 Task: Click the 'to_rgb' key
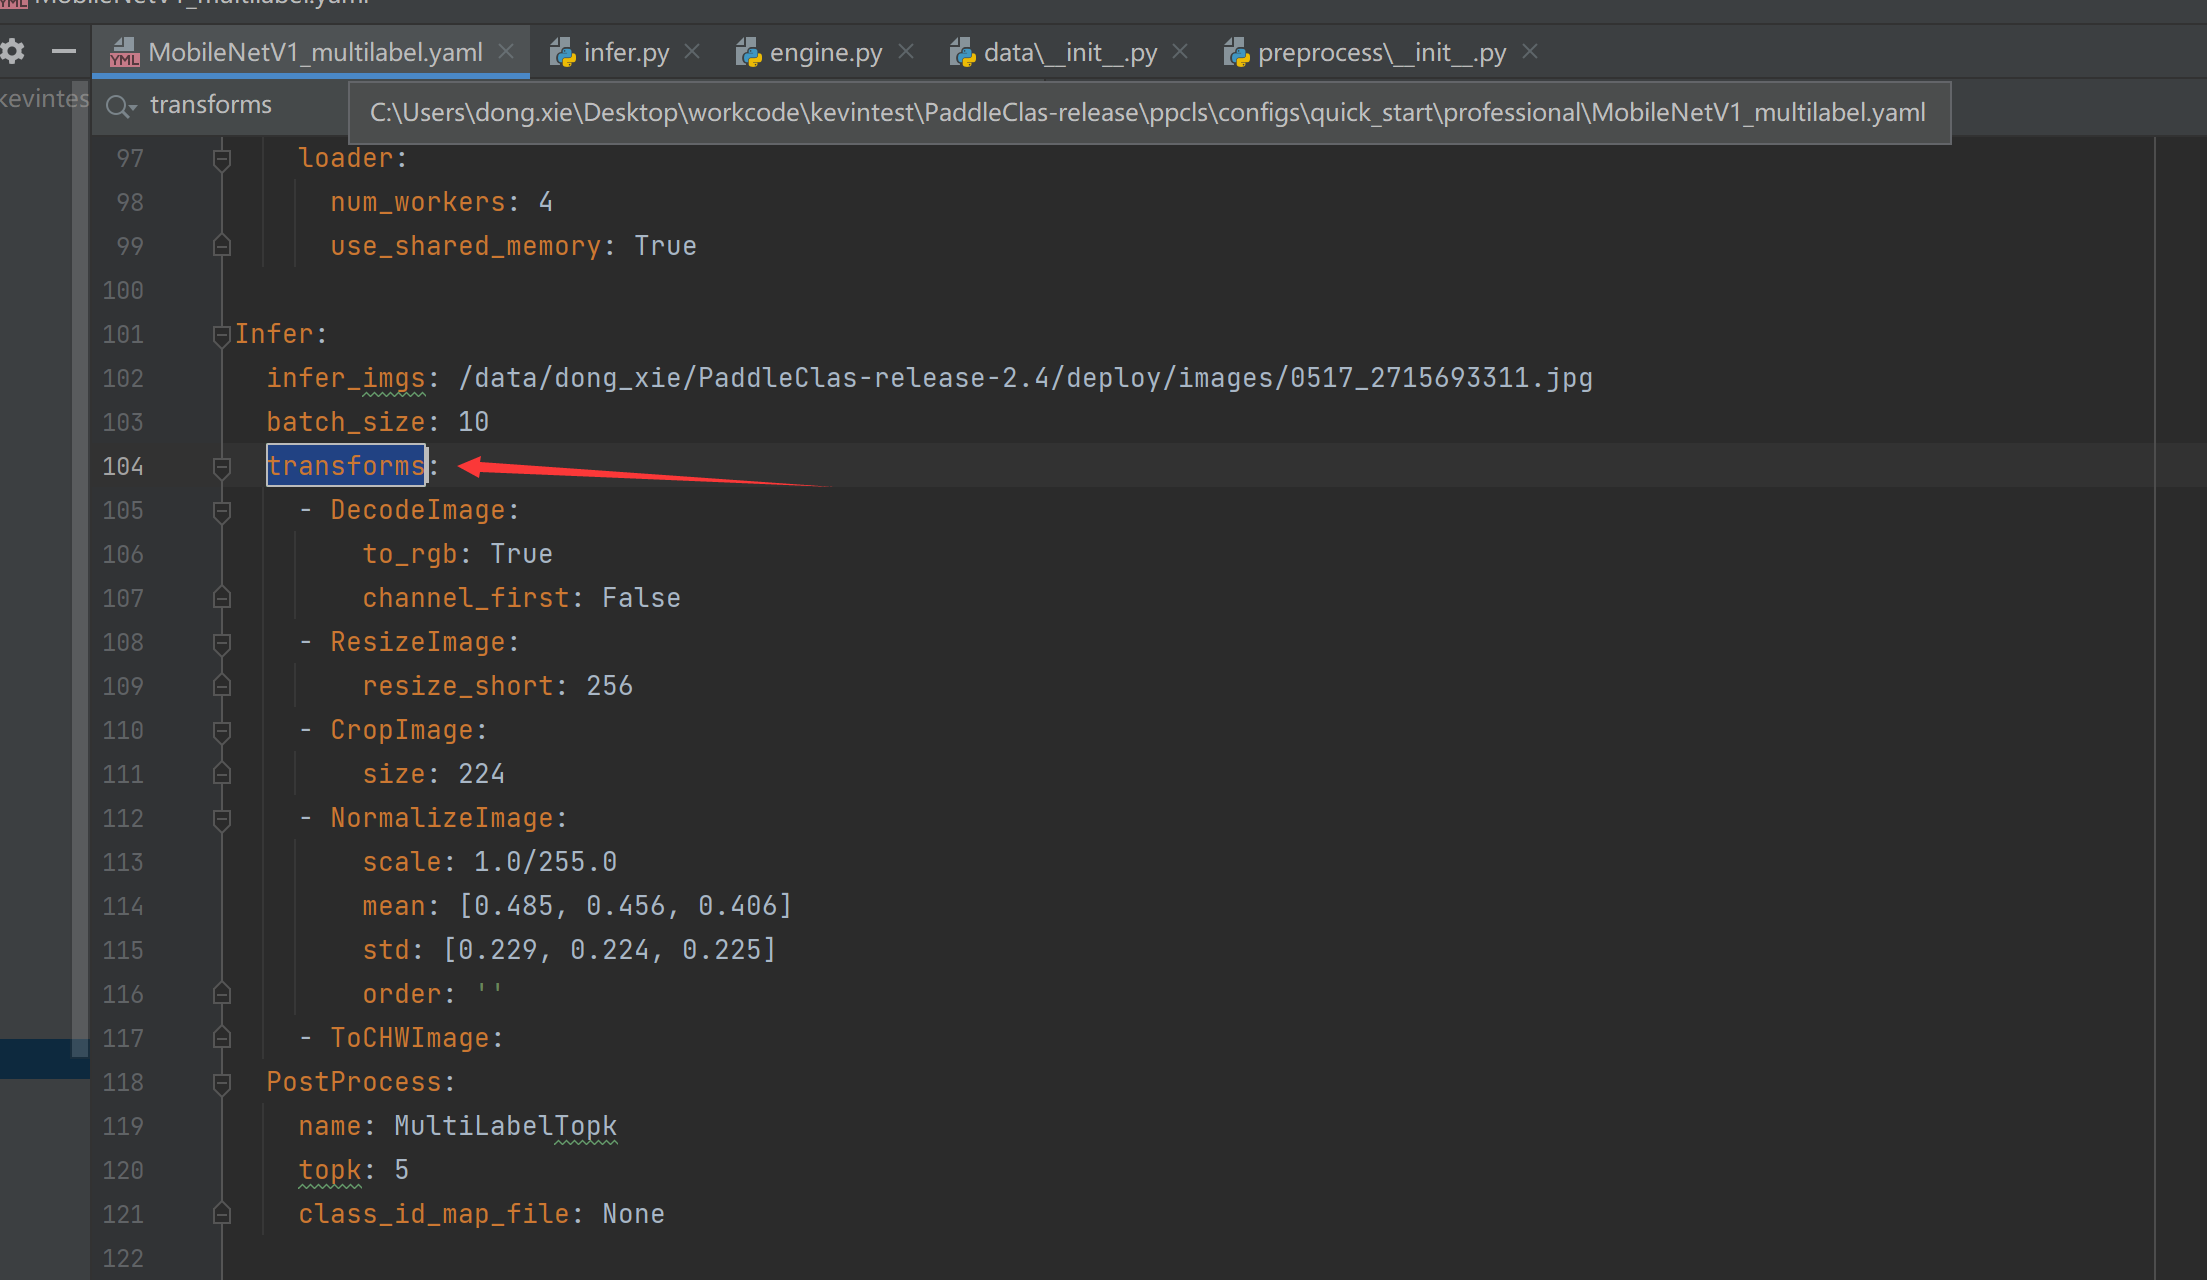[410, 554]
